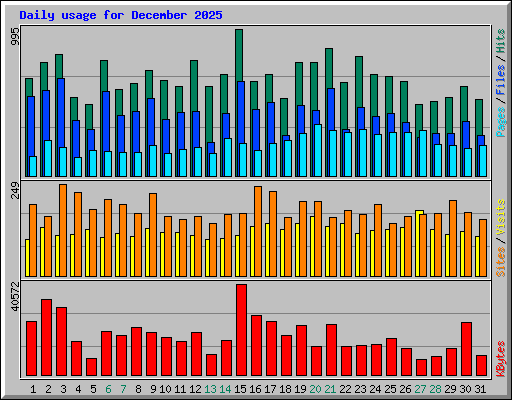This screenshot has width=512, height=400.
Task: Click the day '10' axis label
Action: tap(165, 389)
